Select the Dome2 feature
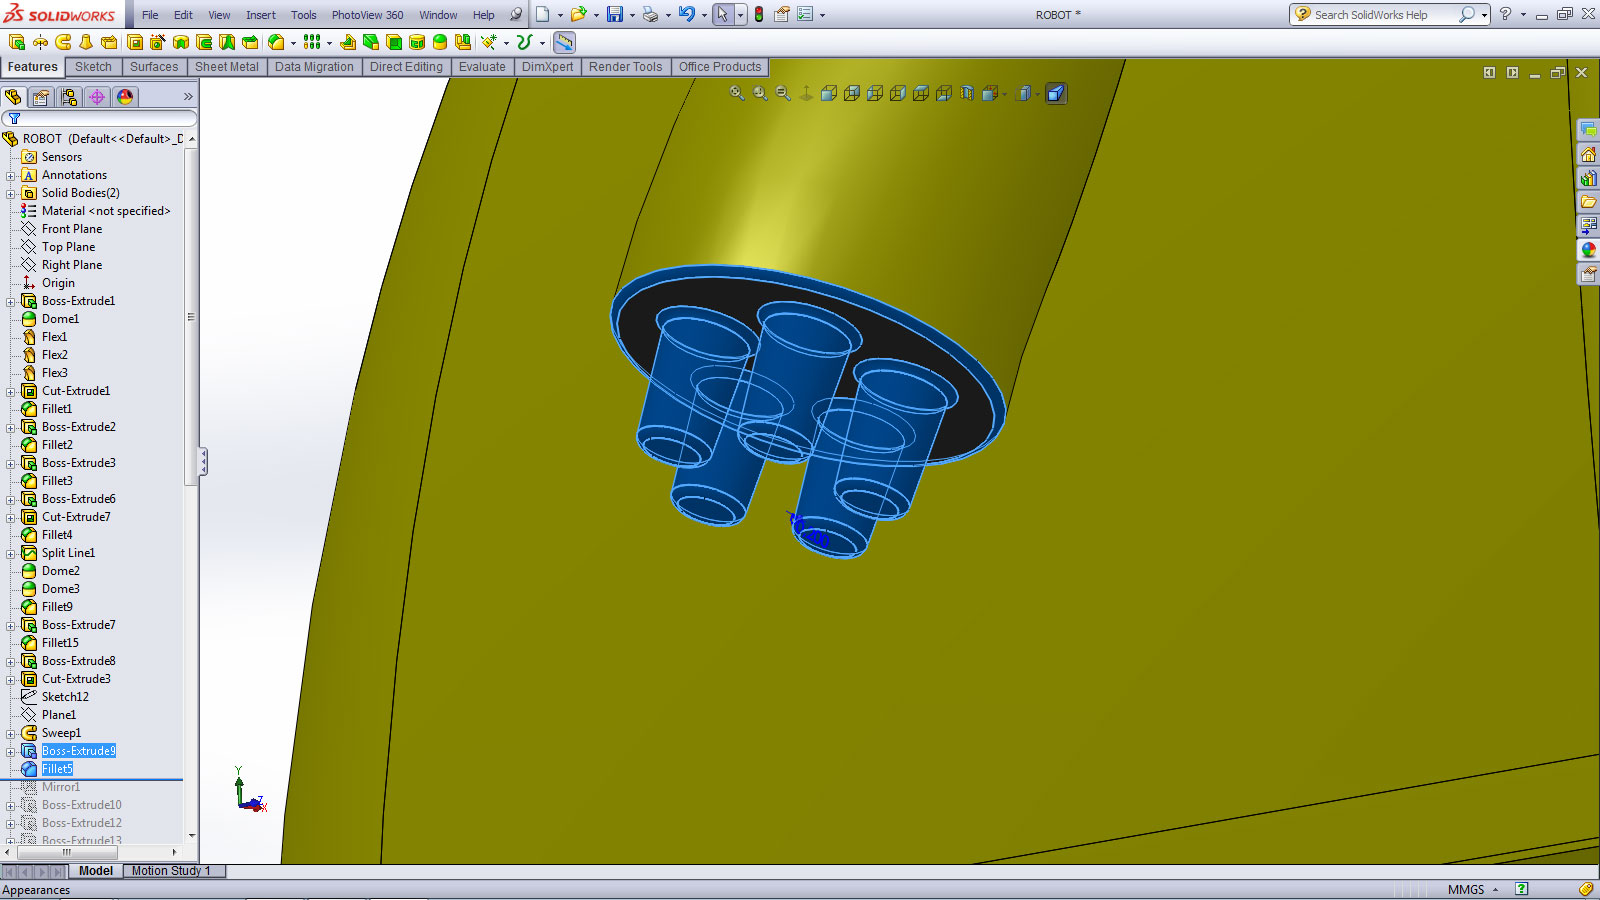1600x900 pixels. 60,571
